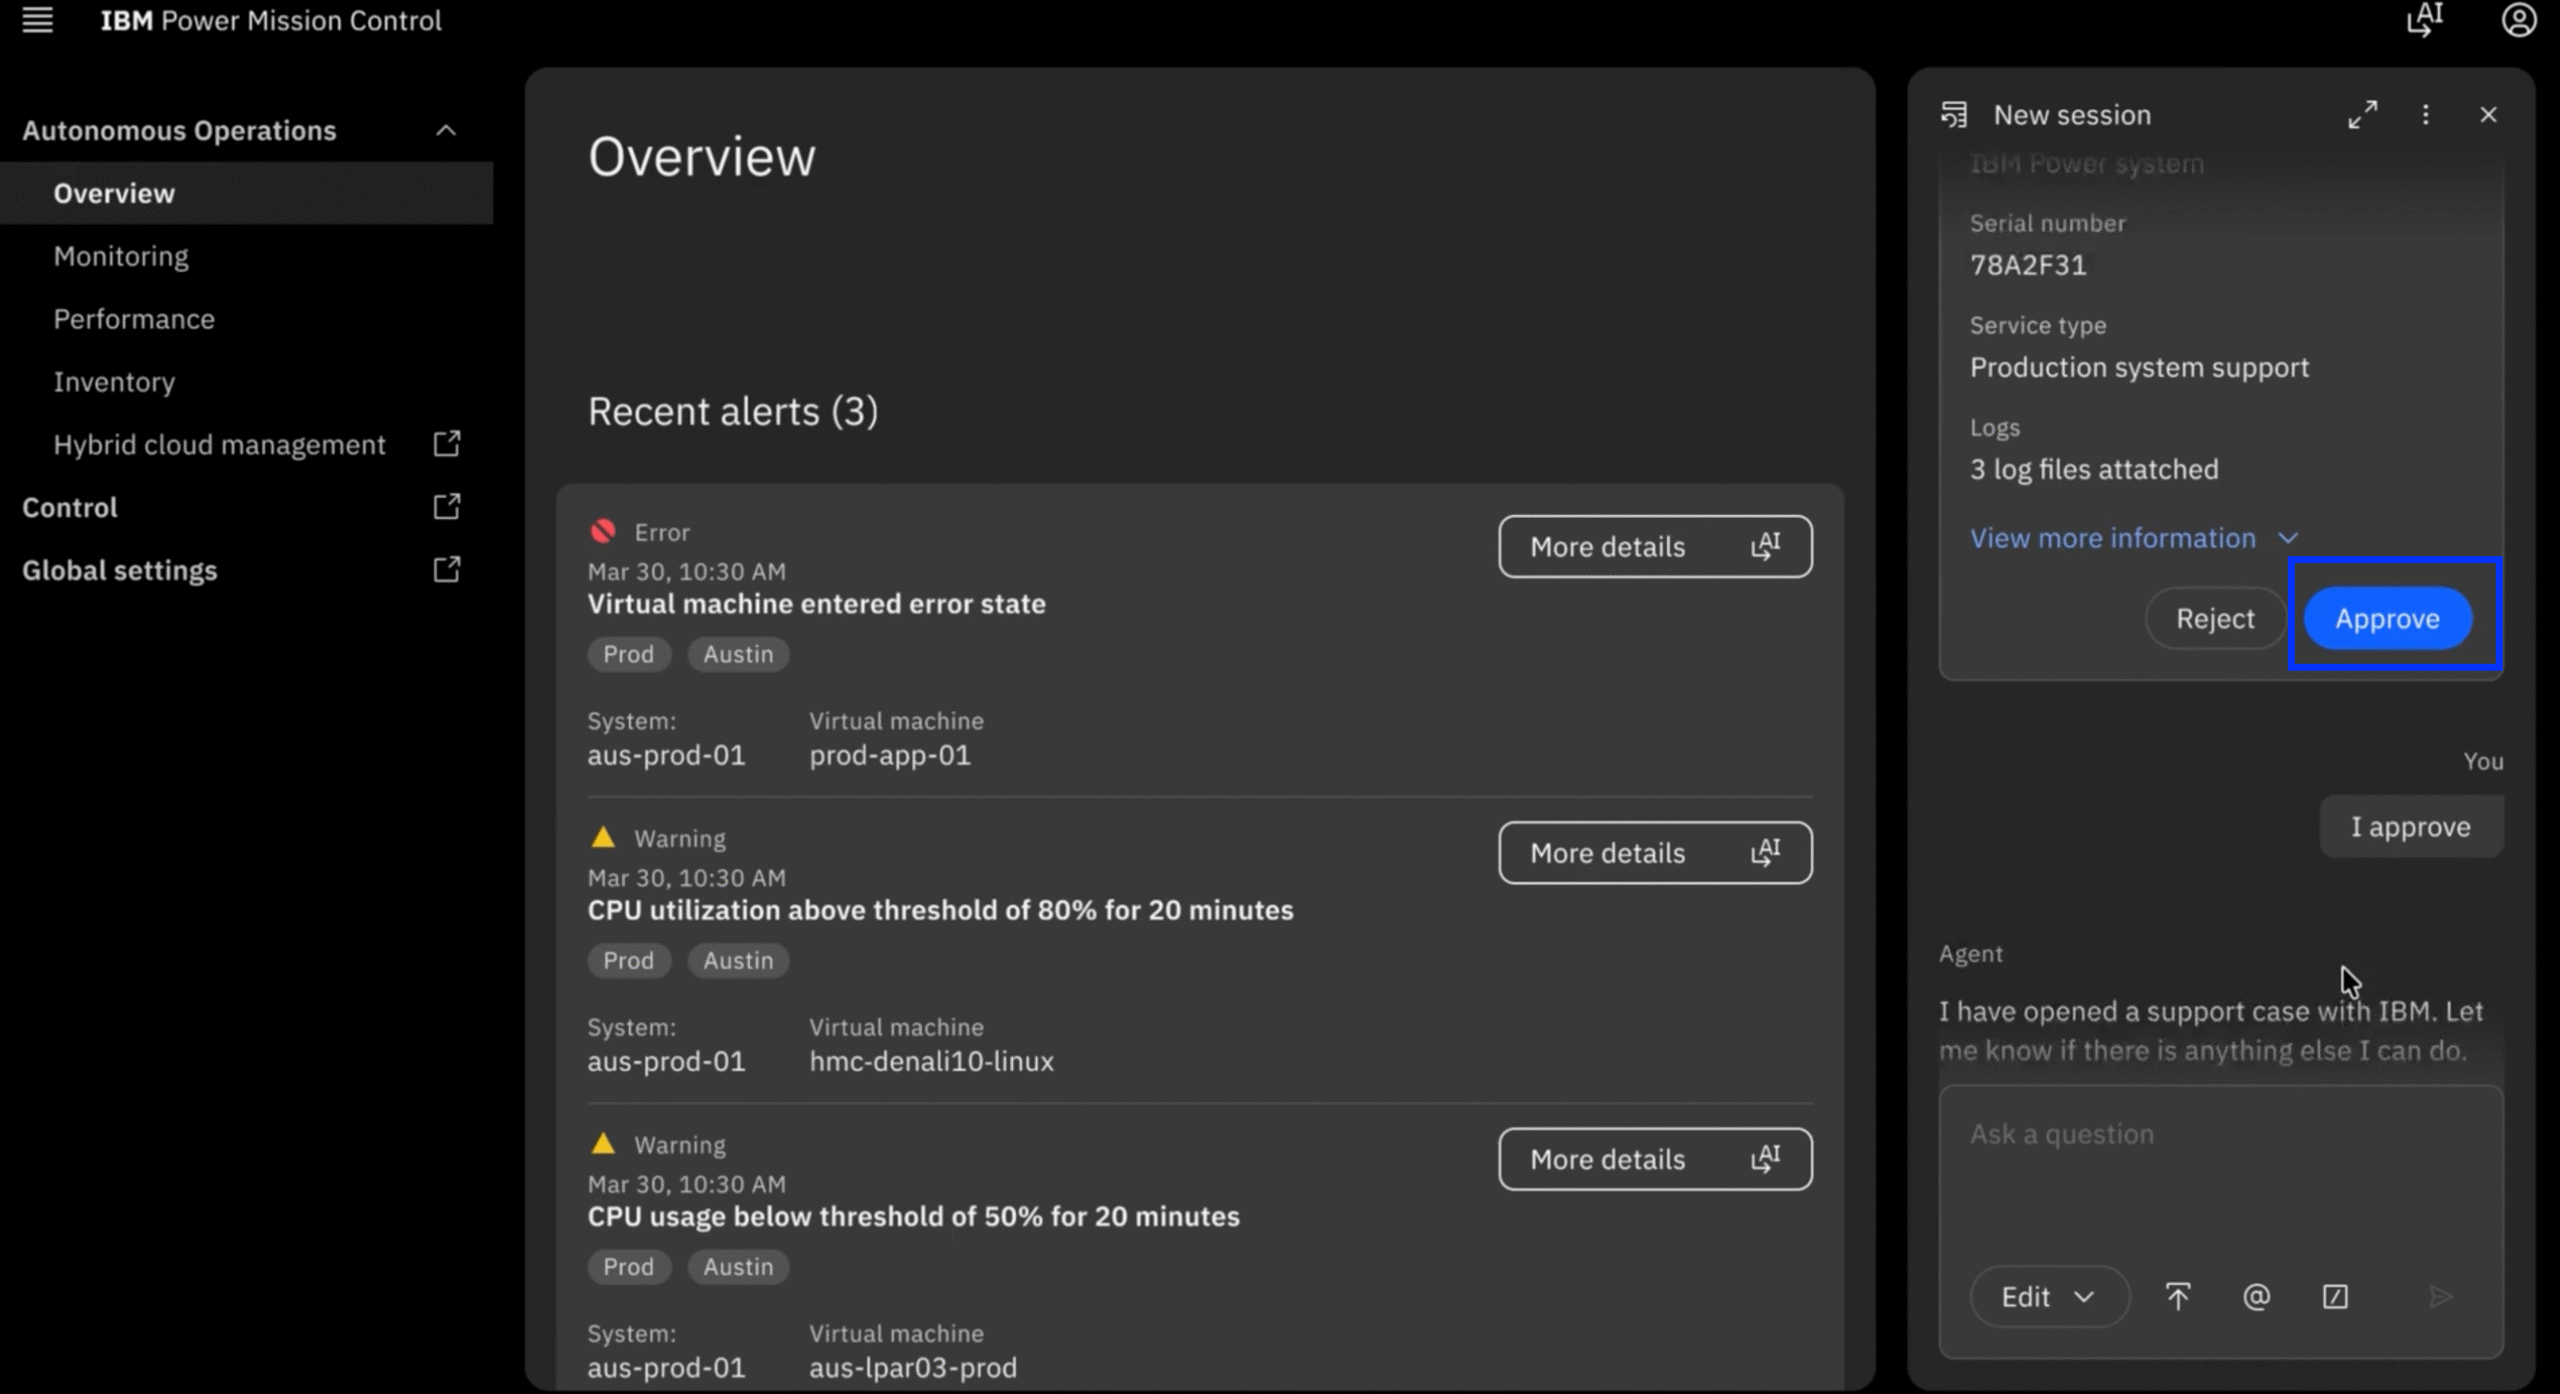Click Prod tag on CPU utilization alert
The image size is (2560, 1394).
(628, 960)
